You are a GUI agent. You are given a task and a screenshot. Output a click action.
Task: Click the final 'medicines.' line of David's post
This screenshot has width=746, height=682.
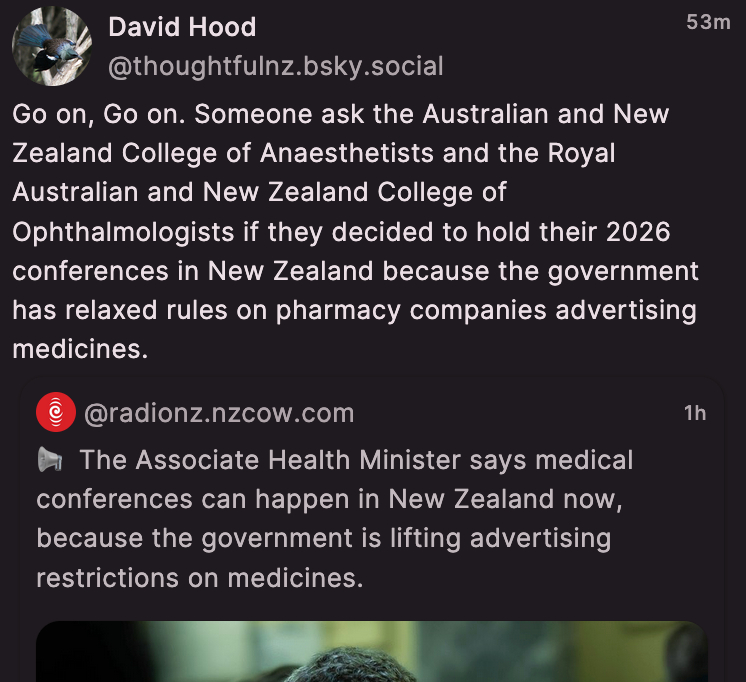[80, 349]
